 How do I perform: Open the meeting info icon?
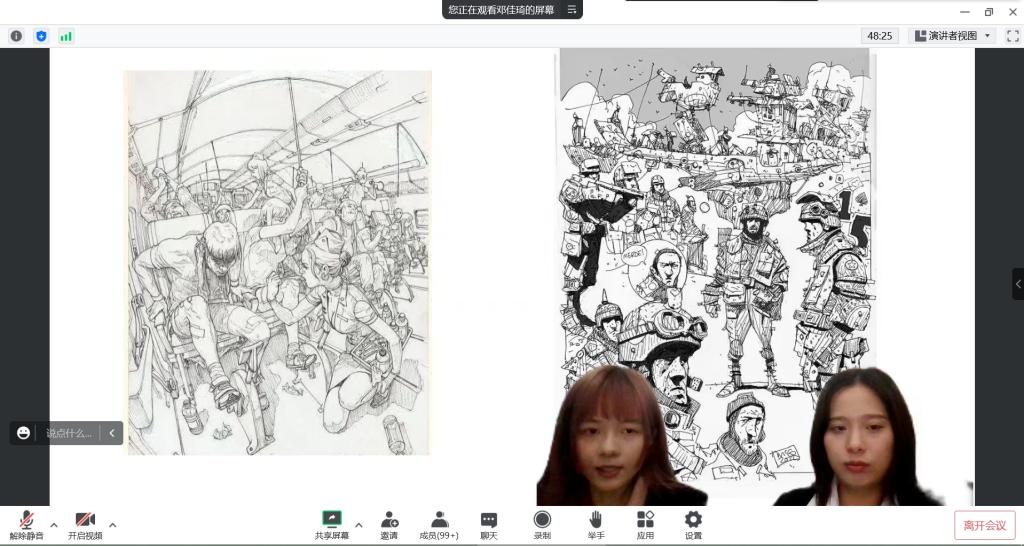(x=16, y=36)
